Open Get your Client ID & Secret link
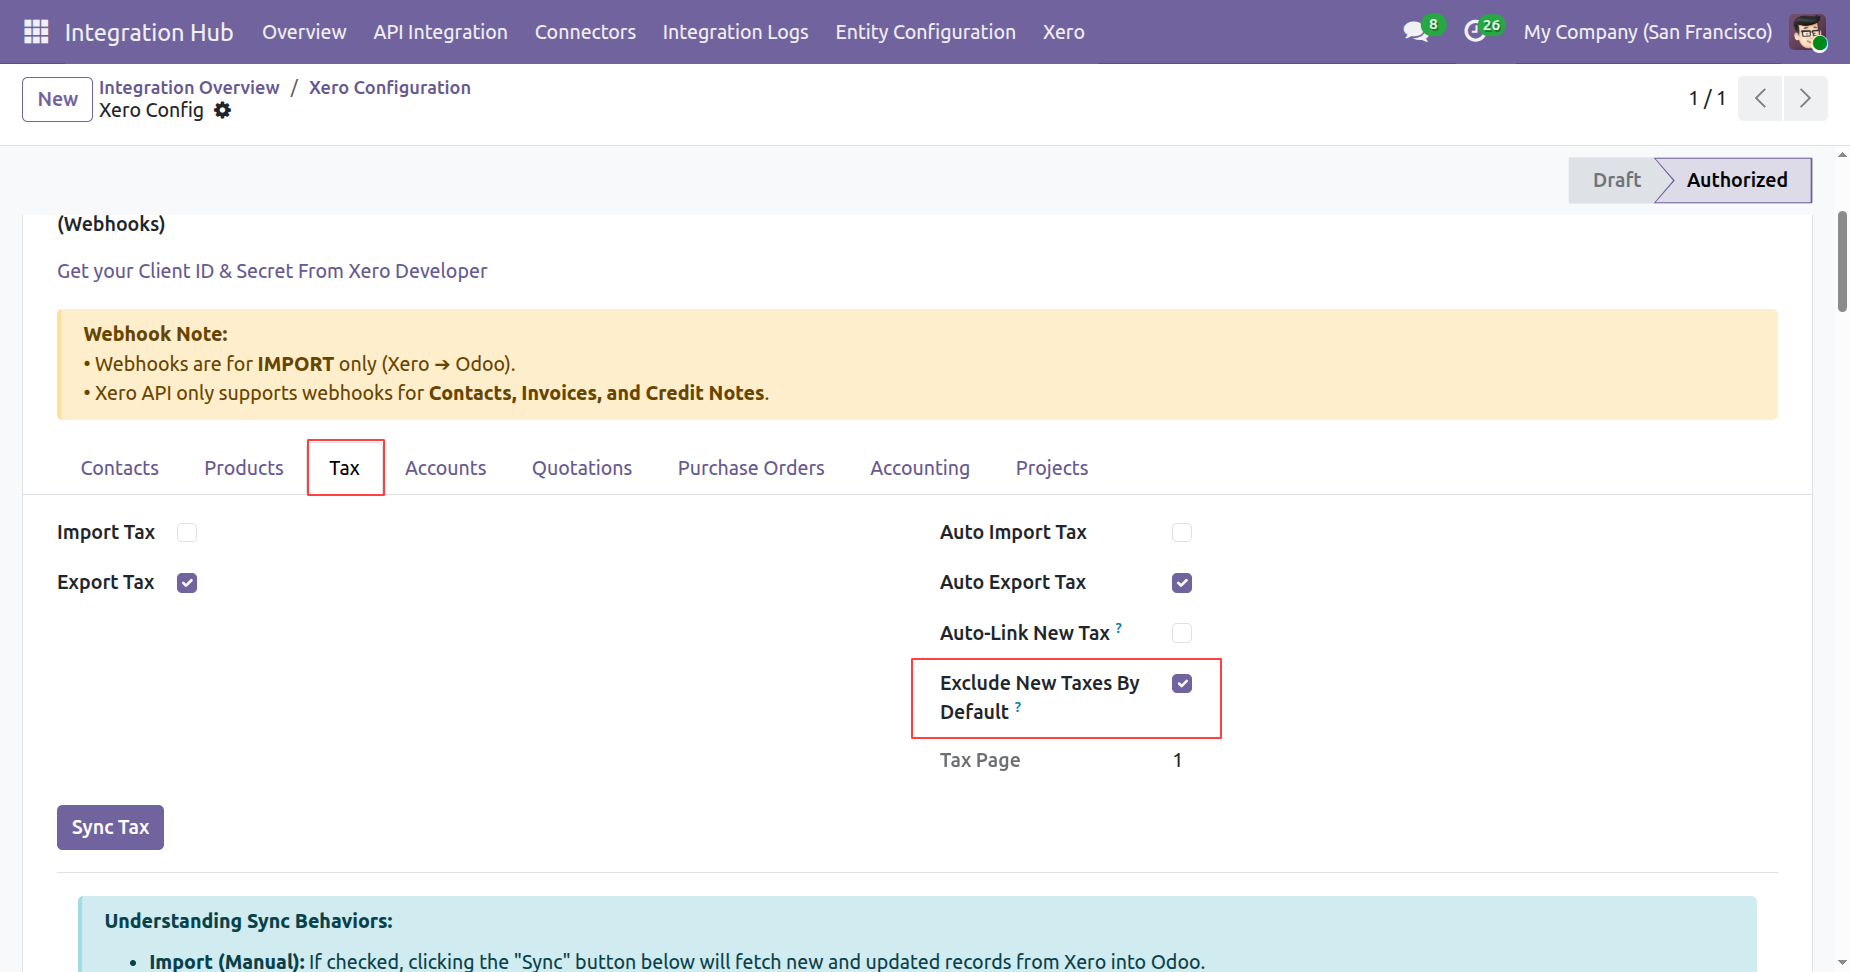Viewport: 1850px width, 972px height. (272, 271)
